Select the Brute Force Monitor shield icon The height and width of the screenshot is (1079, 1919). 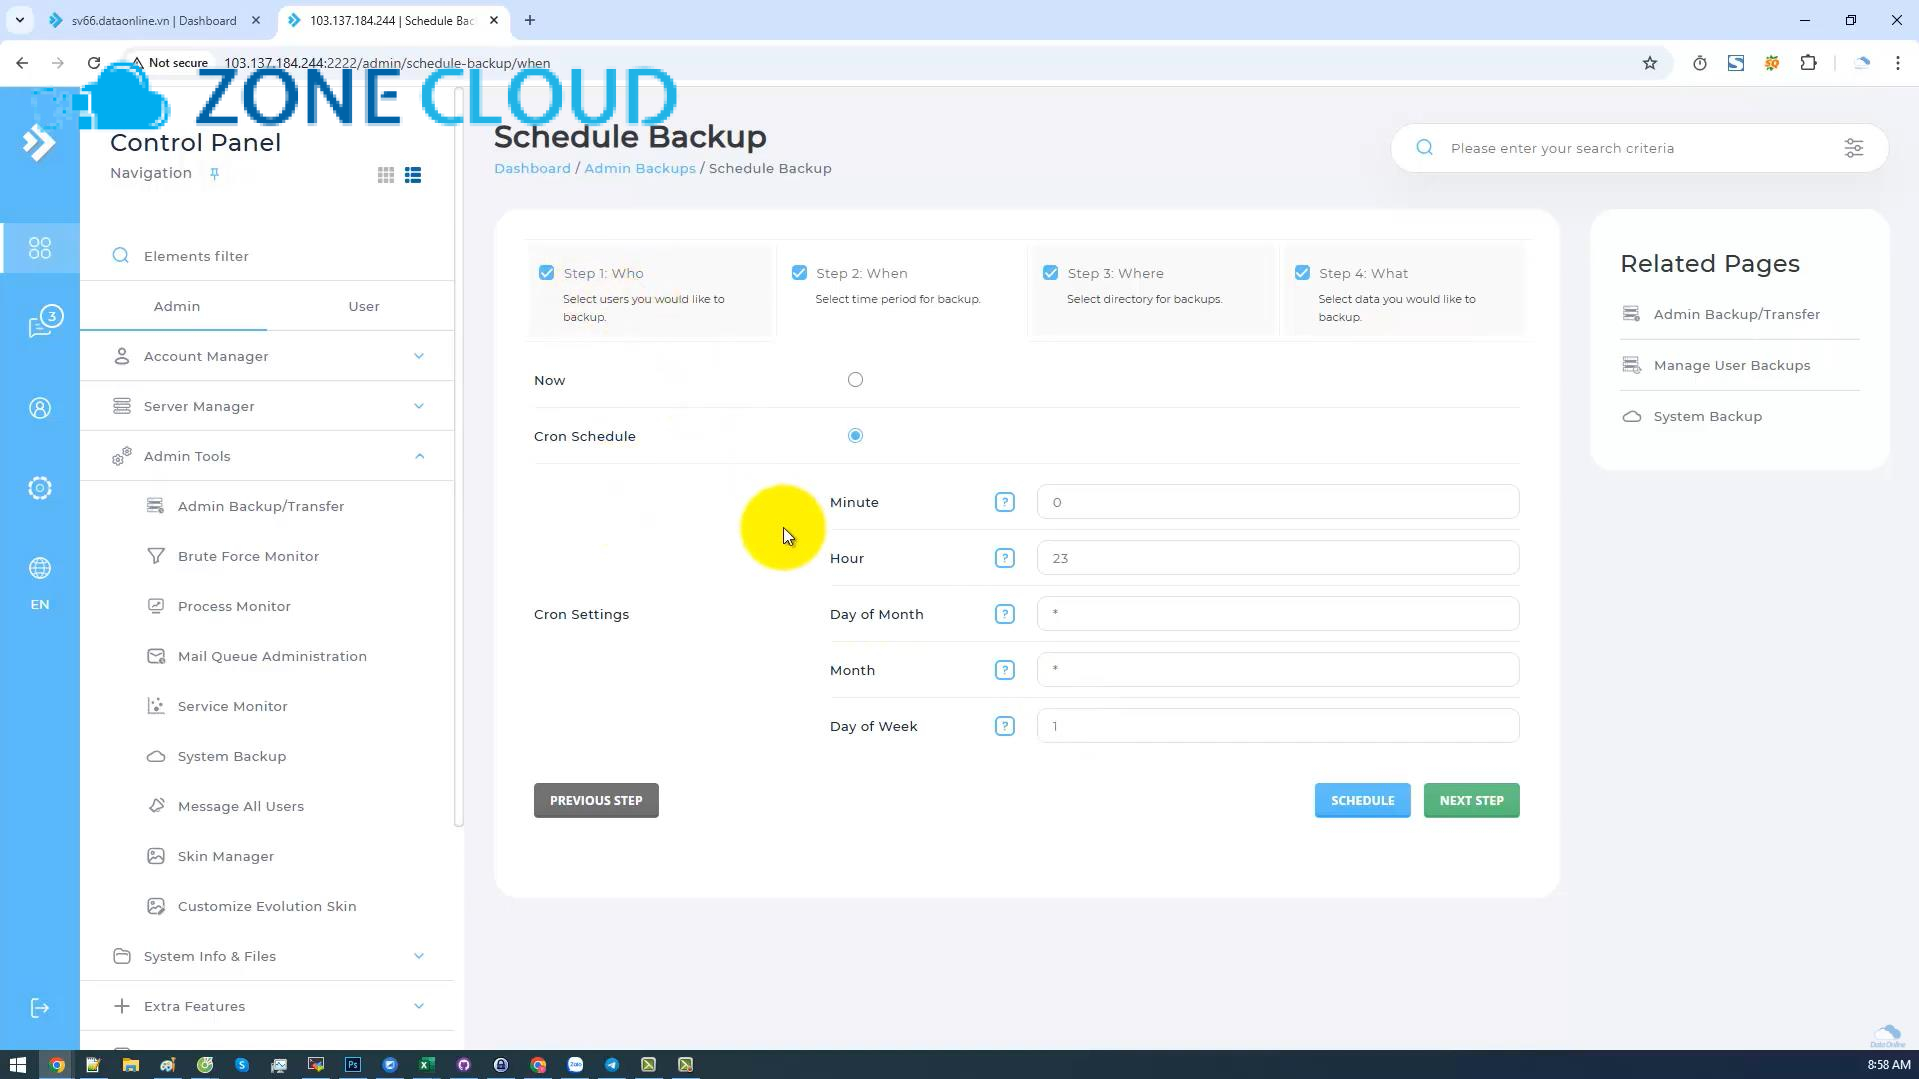point(156,556)
